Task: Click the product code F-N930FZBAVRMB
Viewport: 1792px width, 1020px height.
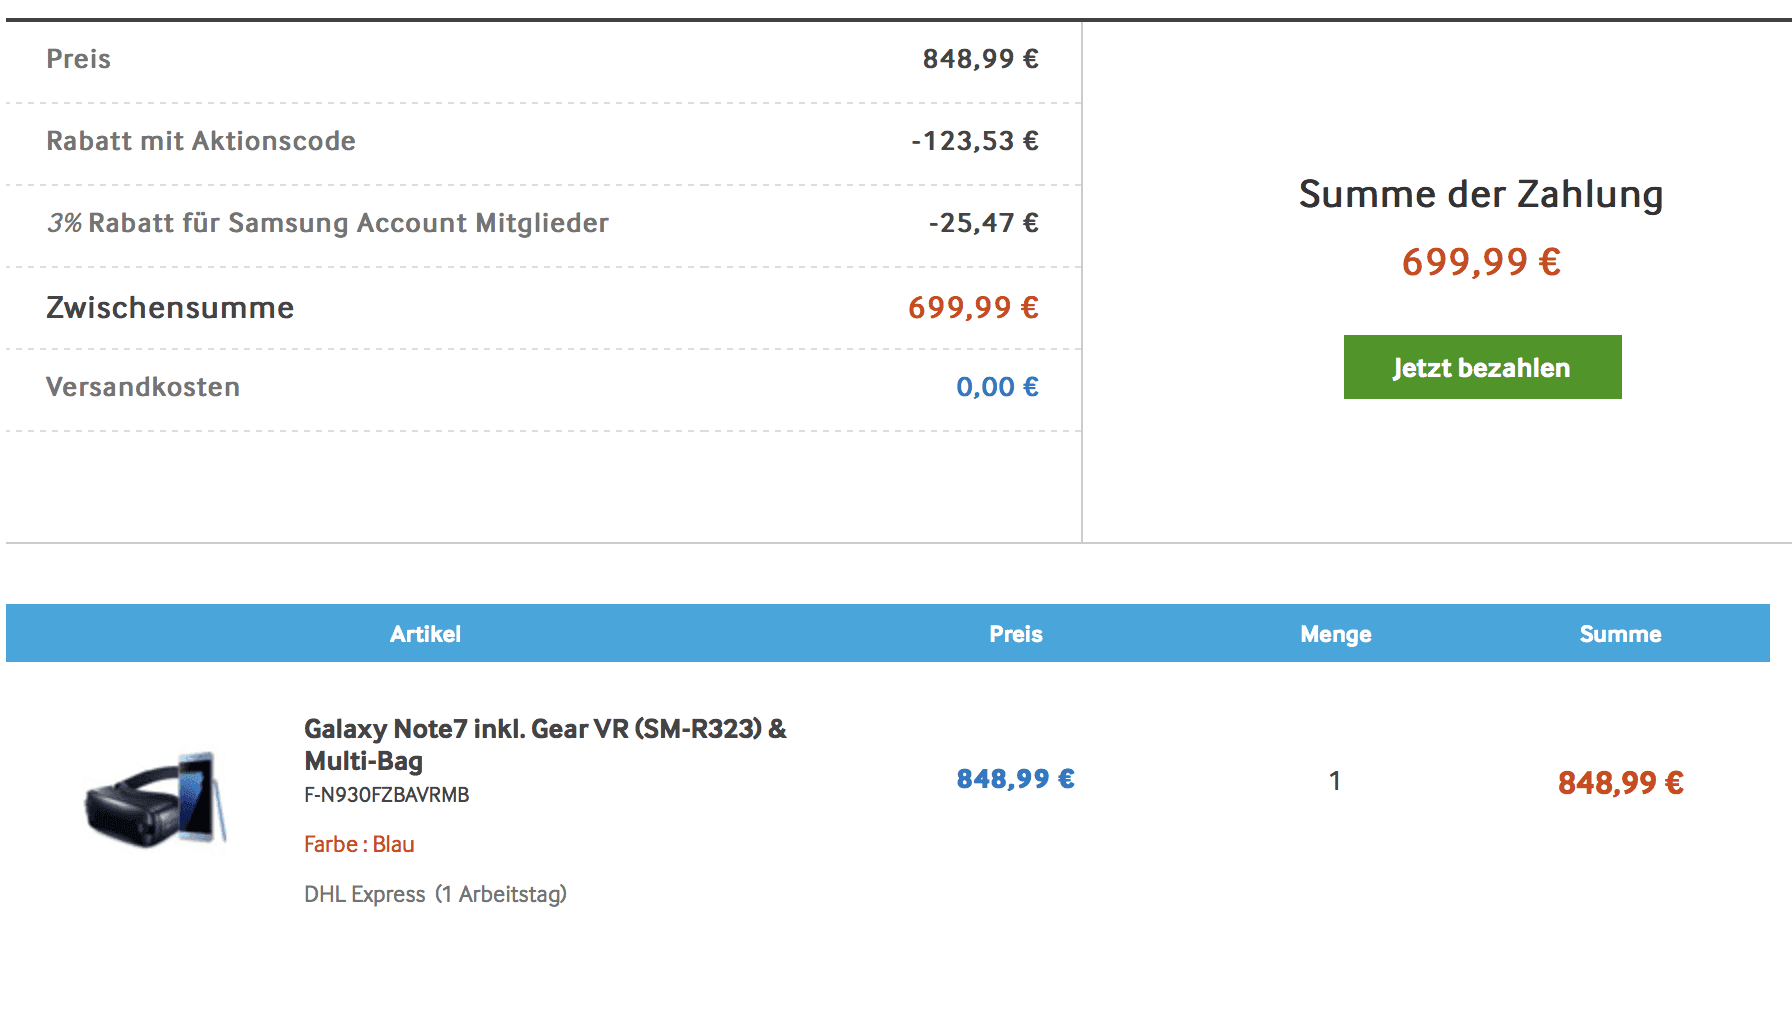Action: [387, 795]
